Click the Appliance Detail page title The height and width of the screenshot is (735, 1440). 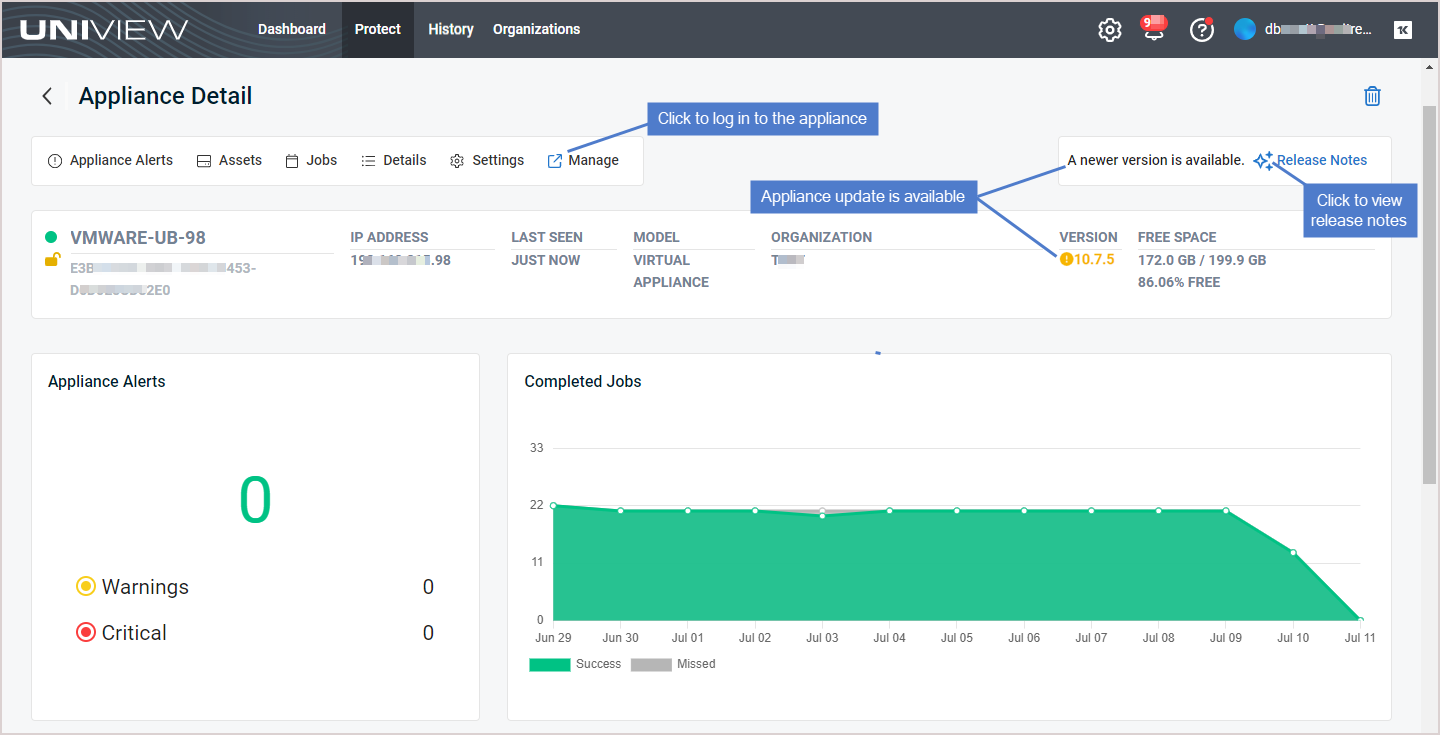click(x=166, y=96)
